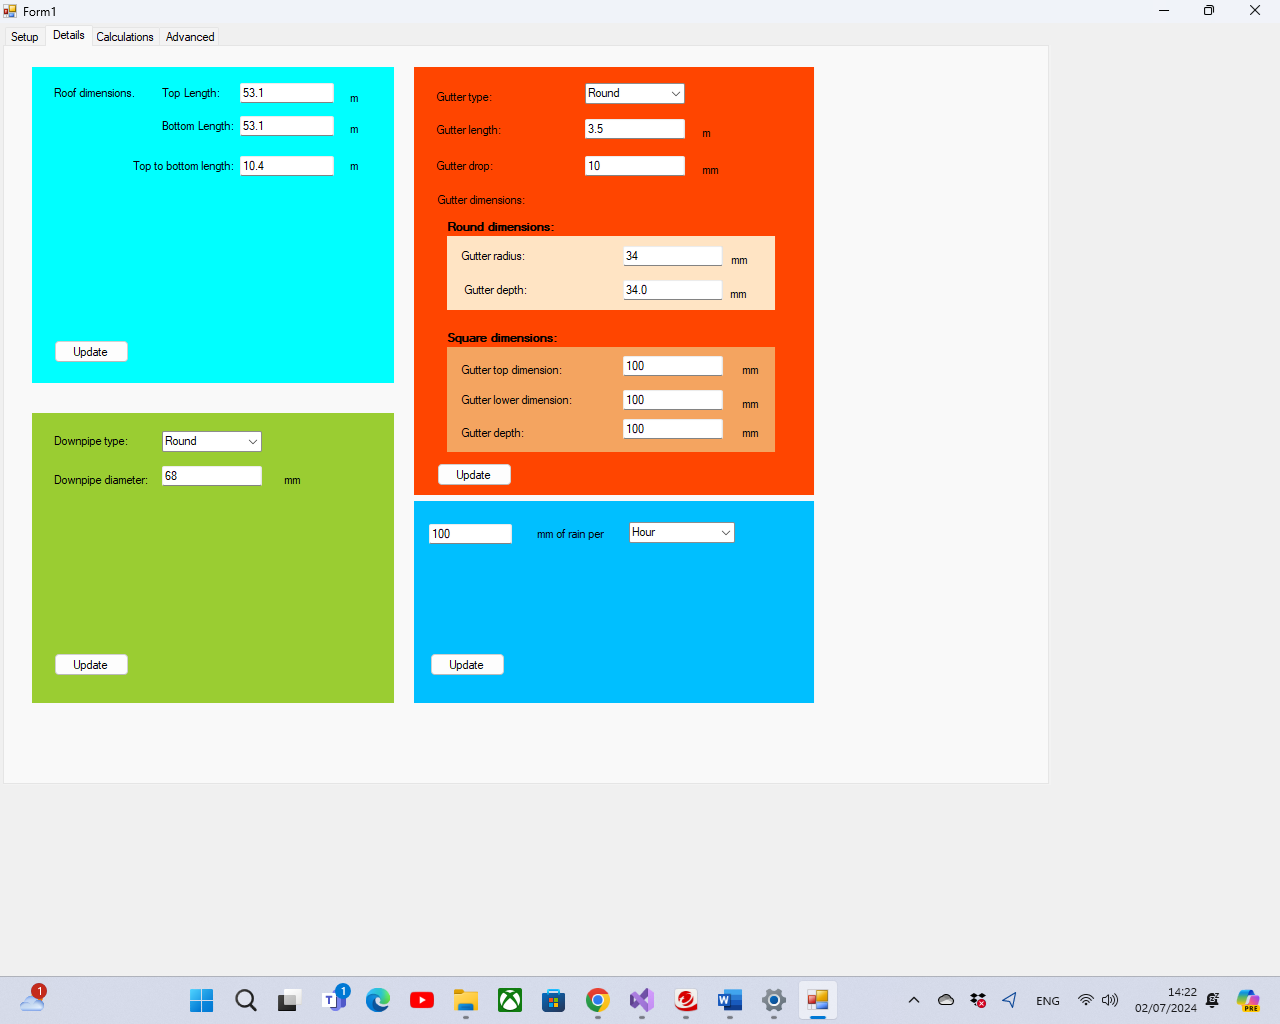Go to the Setup tab
Image resolution: width=1280 pixels, height=1024 pixels.
click(x=25, y=37)
